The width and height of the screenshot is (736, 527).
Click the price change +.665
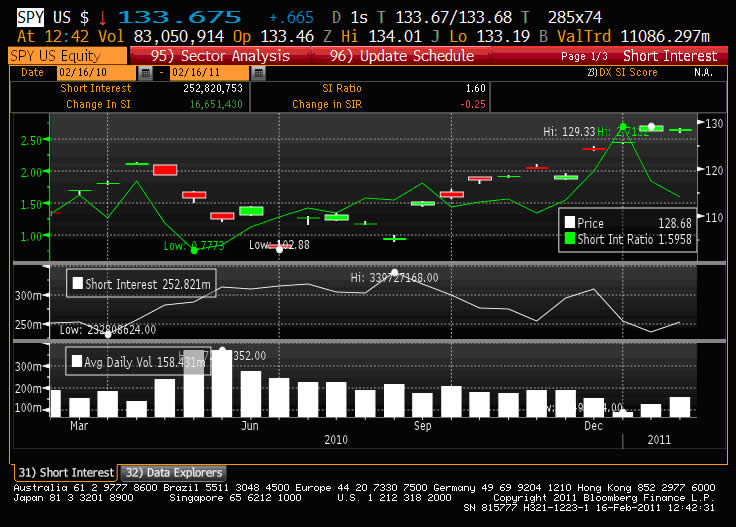pyautogui.click(x=291, y=18)
